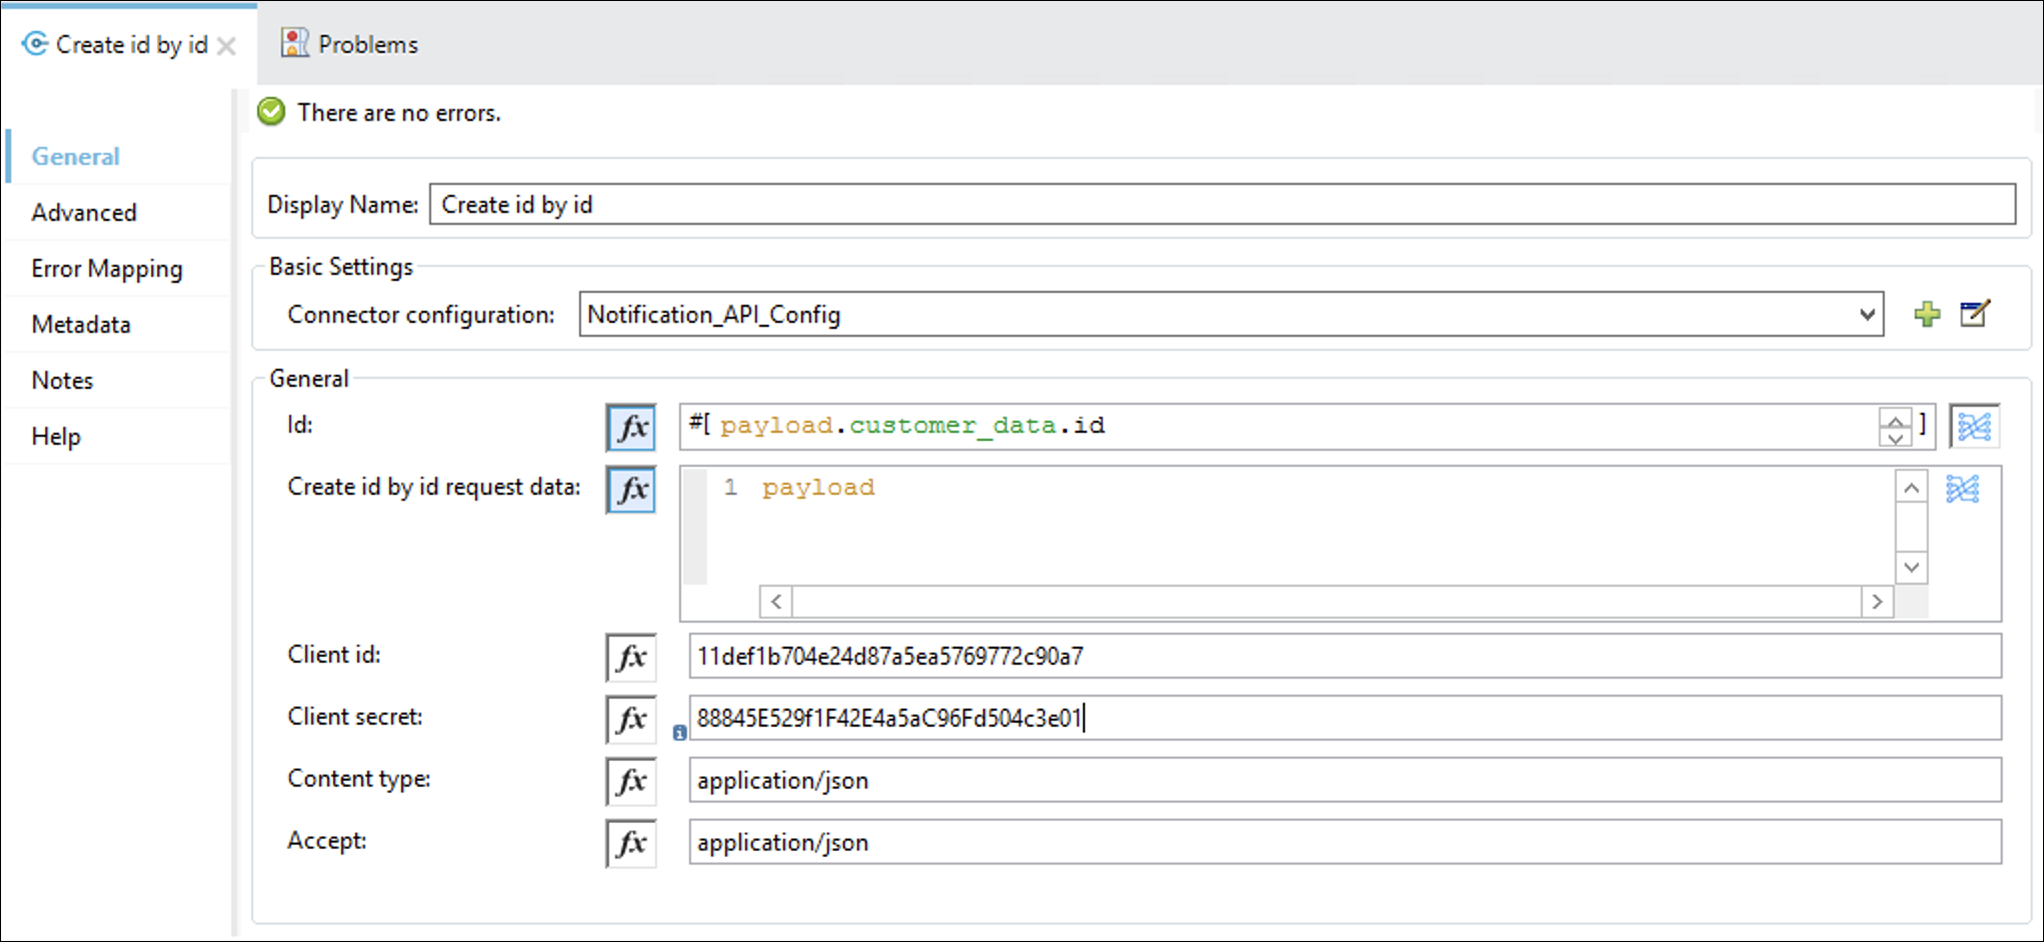Add new connector configuration with plus icon
The width and height of the screenshot is (2044, 942).
(x=1927, y=314)
